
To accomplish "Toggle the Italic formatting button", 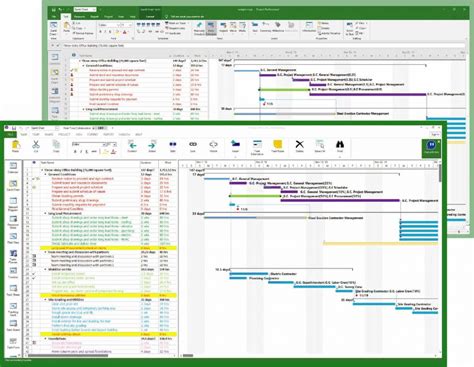I will (x=81, y=152).
